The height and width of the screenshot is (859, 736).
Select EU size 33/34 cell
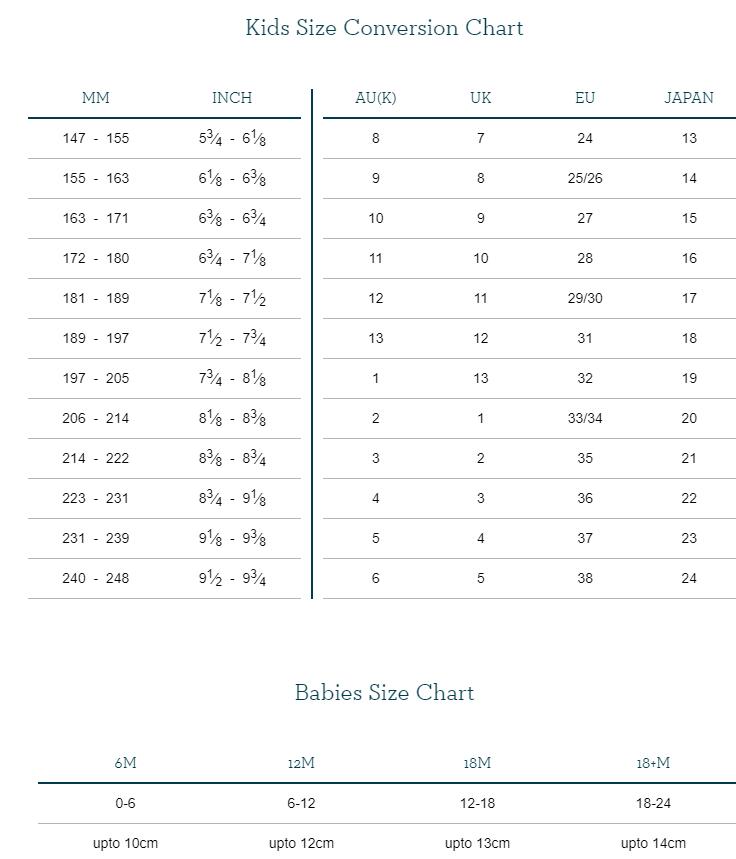[585, 418]
